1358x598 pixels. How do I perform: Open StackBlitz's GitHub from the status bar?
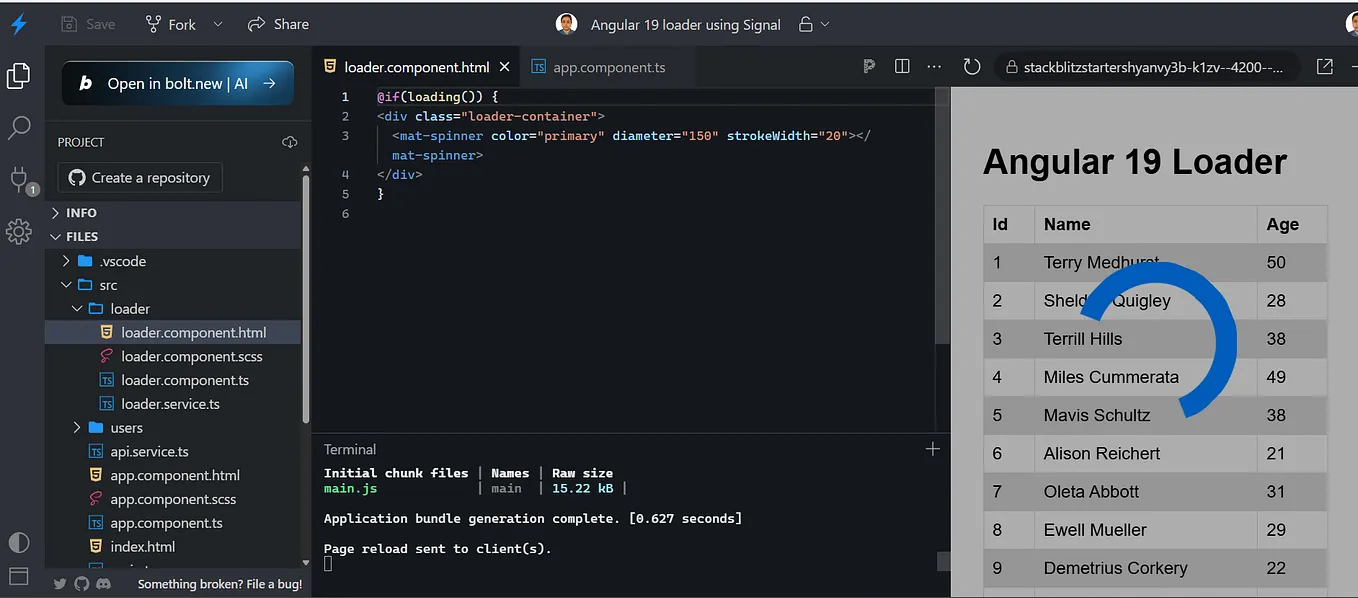click(x=81, y=583)
